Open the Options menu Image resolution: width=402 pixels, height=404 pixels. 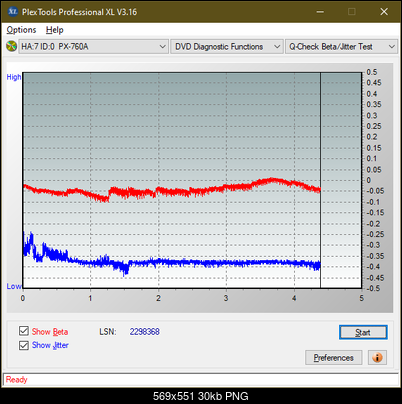click(x=21, y=30)
